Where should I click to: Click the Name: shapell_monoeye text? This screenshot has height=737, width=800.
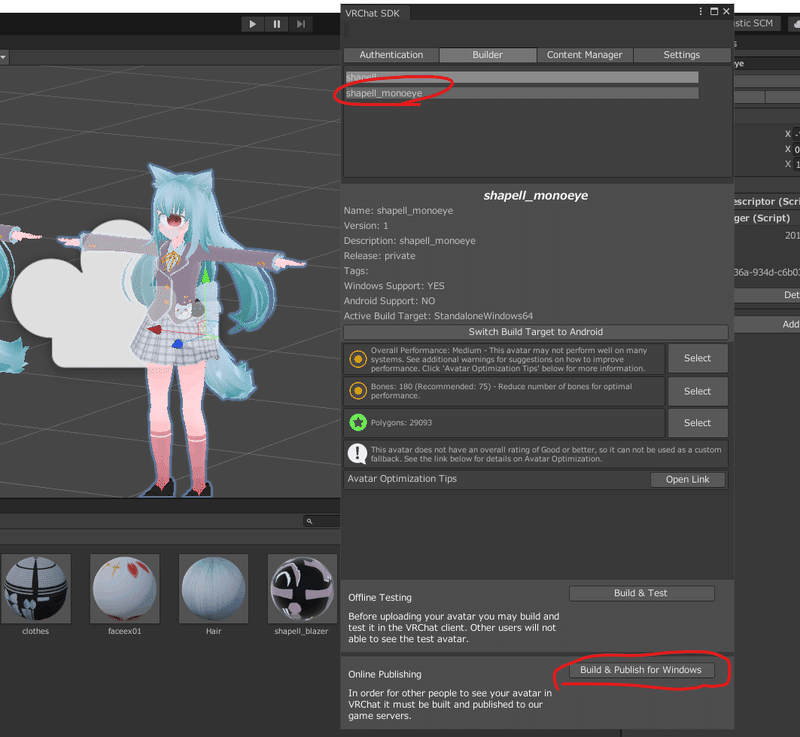coord(398,211)
